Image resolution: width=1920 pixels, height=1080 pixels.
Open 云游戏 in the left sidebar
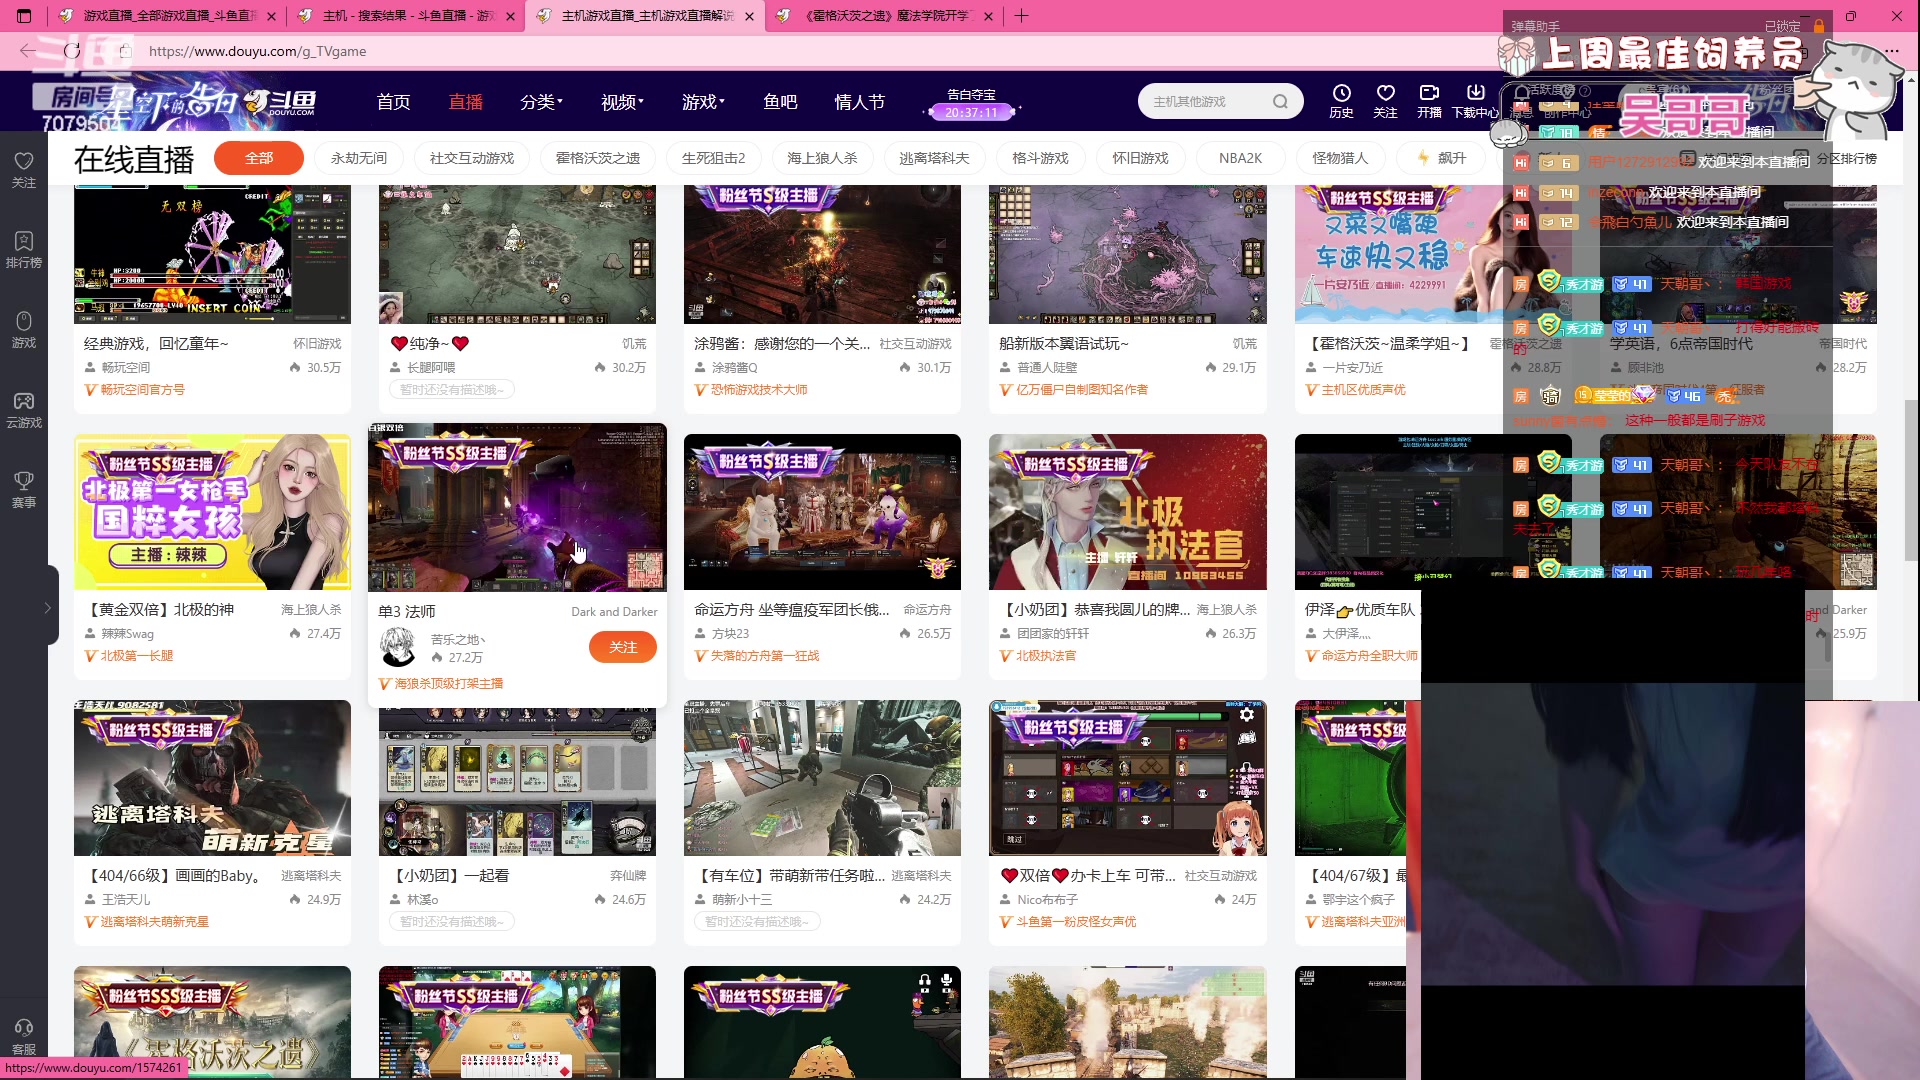click(x=24, y=409)
